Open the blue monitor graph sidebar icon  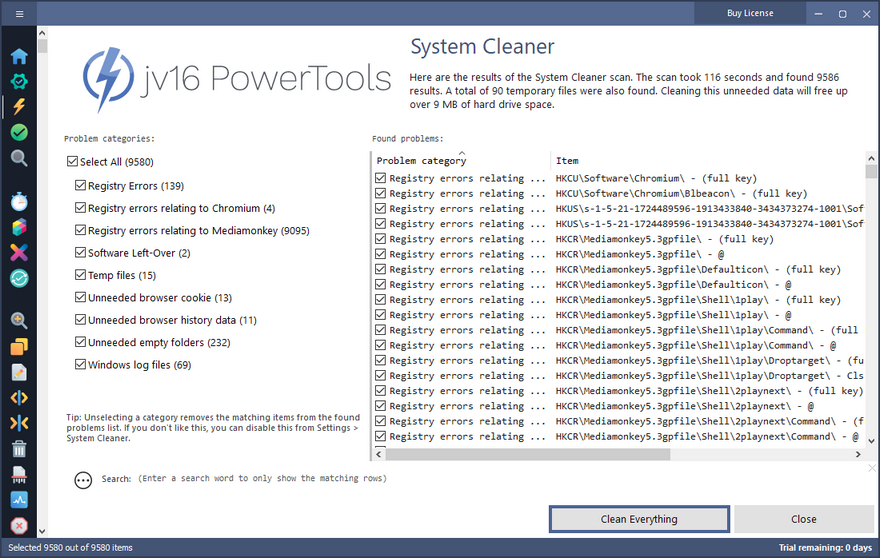tap(19, 500)
